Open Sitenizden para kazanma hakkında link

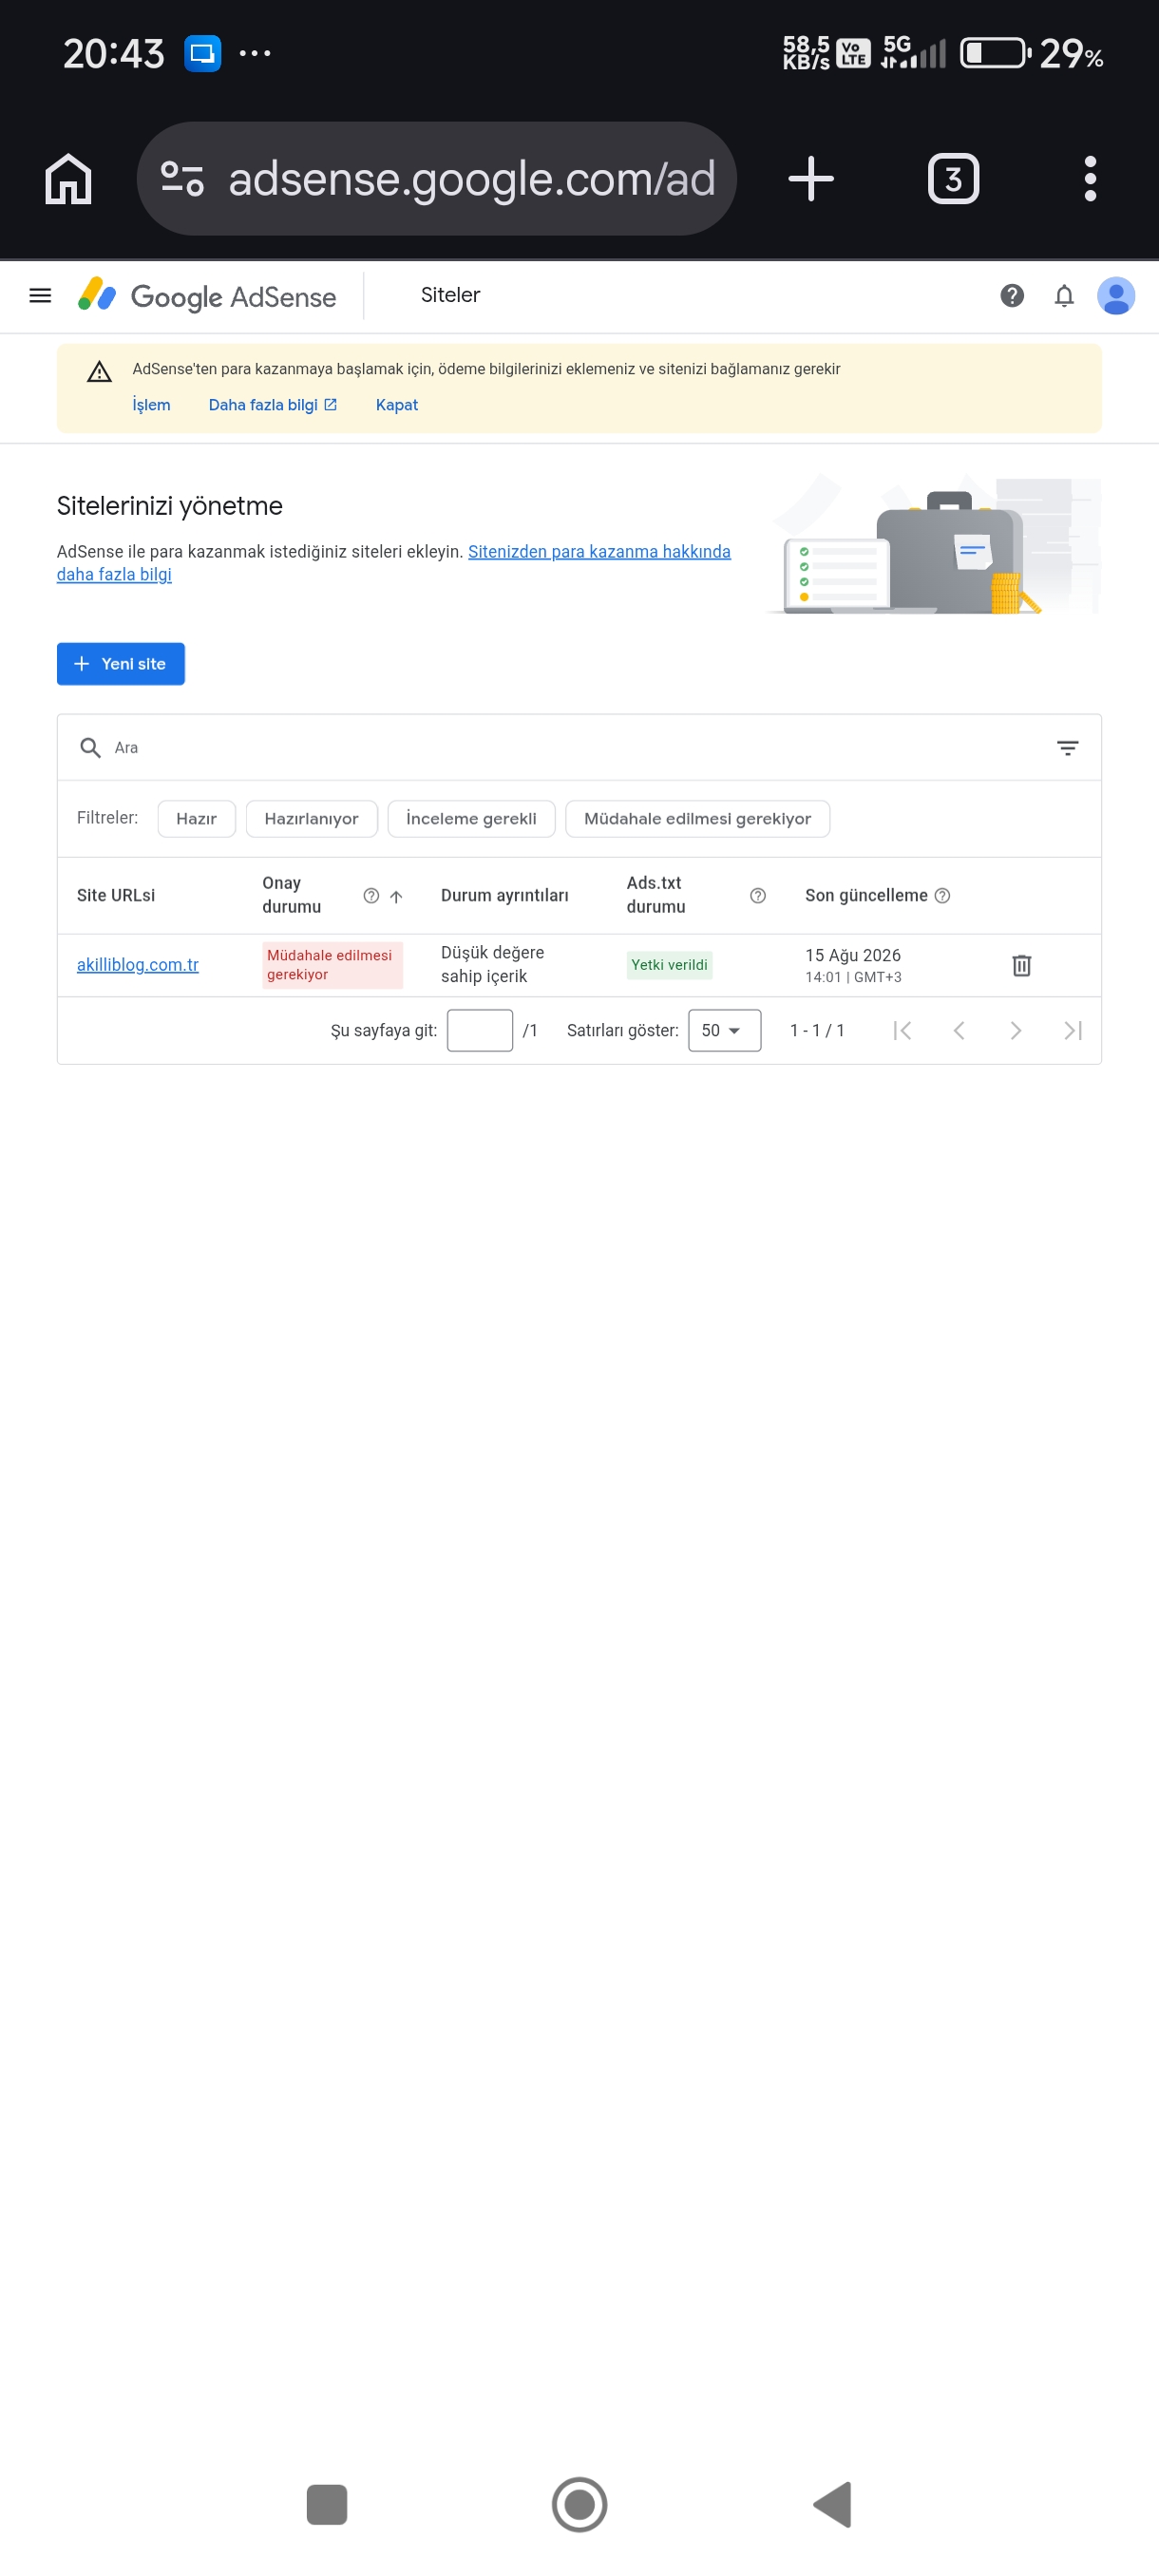point(599,552)
